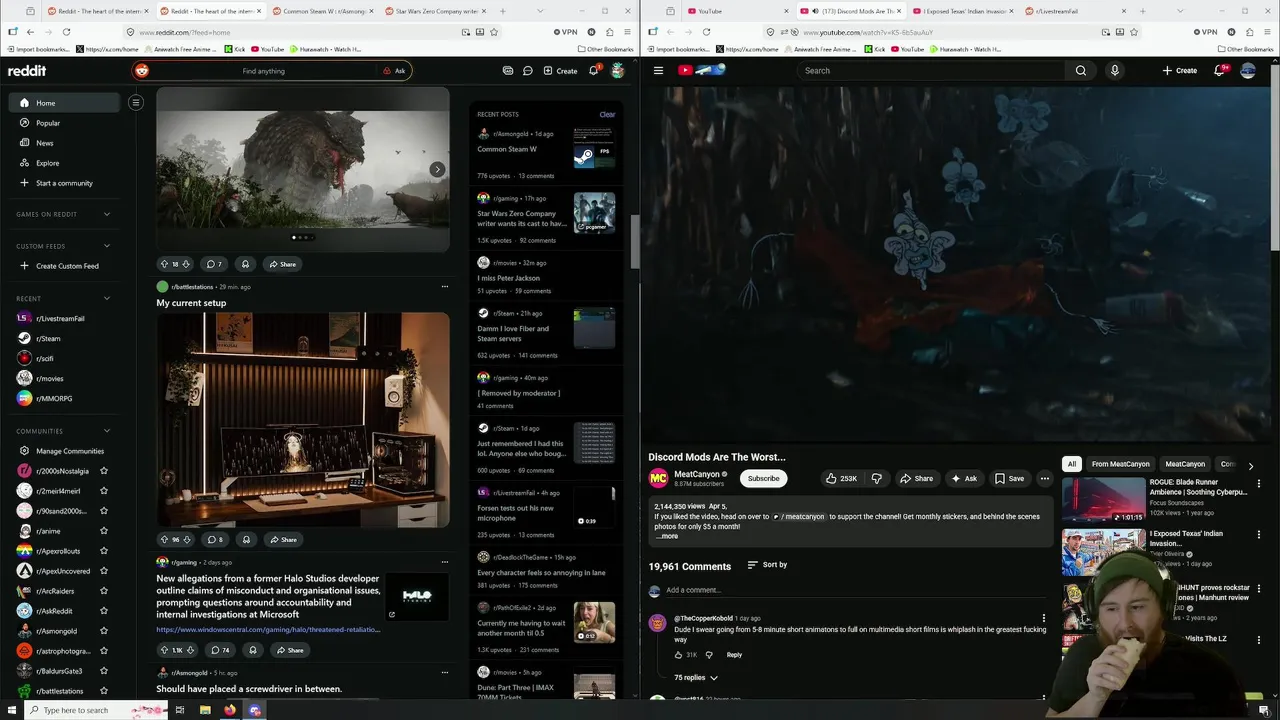Favorite r/anime community star
Viewport: 1280px width, 720px height.
point(104,531)
